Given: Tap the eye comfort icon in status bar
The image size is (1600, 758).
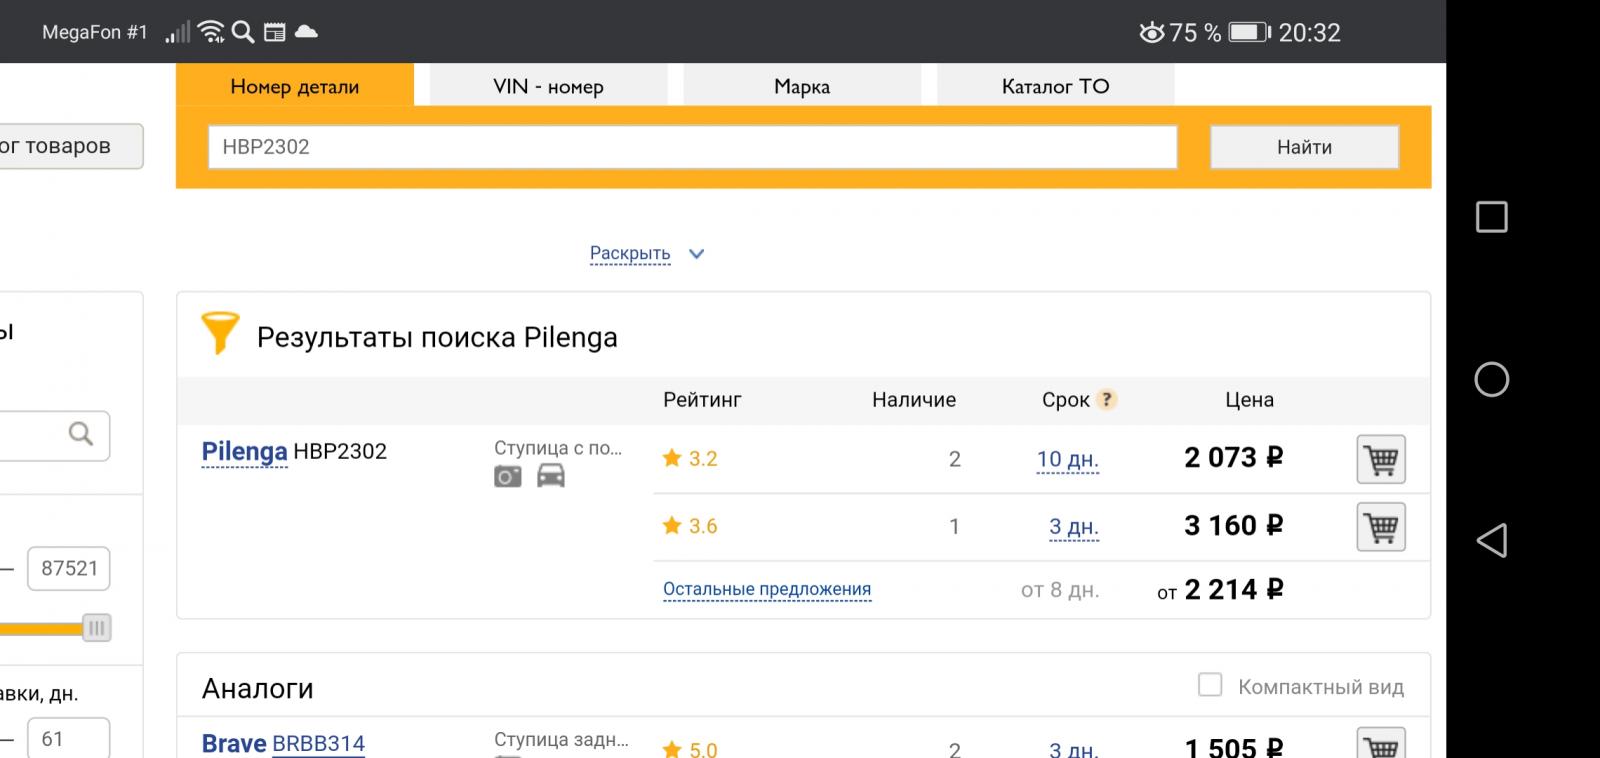Looking at the screenshot, I should [x=1152, y=32].
